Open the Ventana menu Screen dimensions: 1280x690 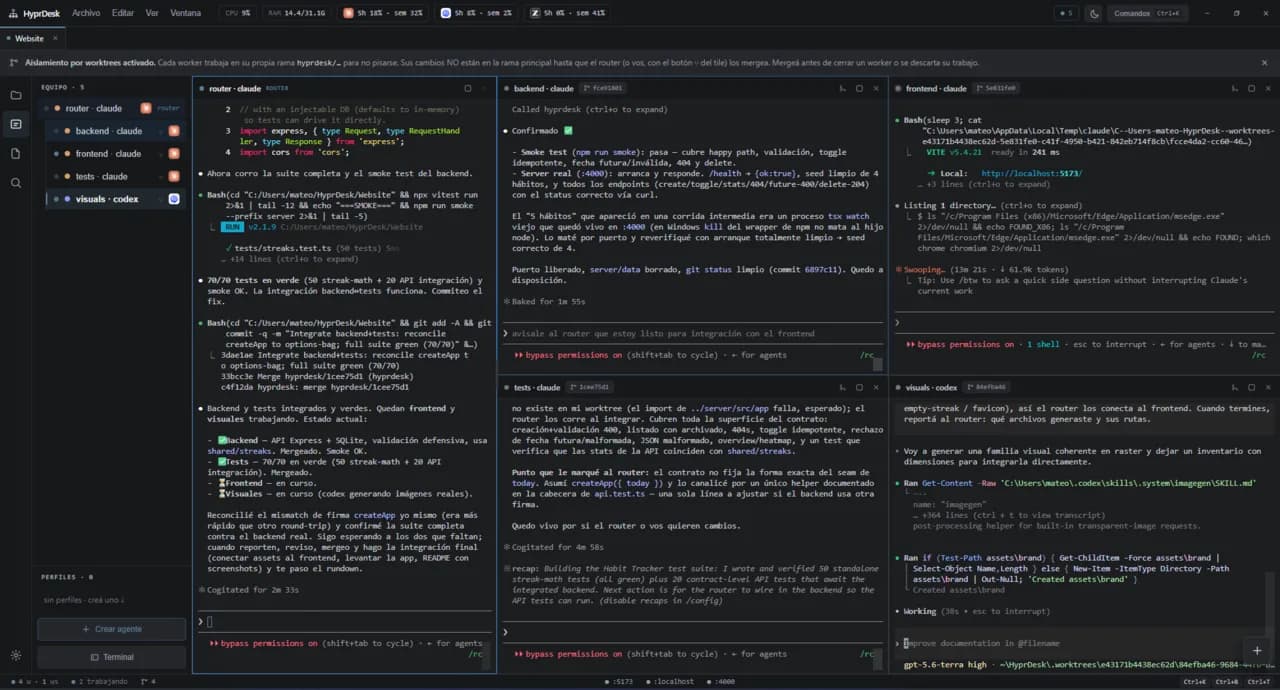click(185, 13)
